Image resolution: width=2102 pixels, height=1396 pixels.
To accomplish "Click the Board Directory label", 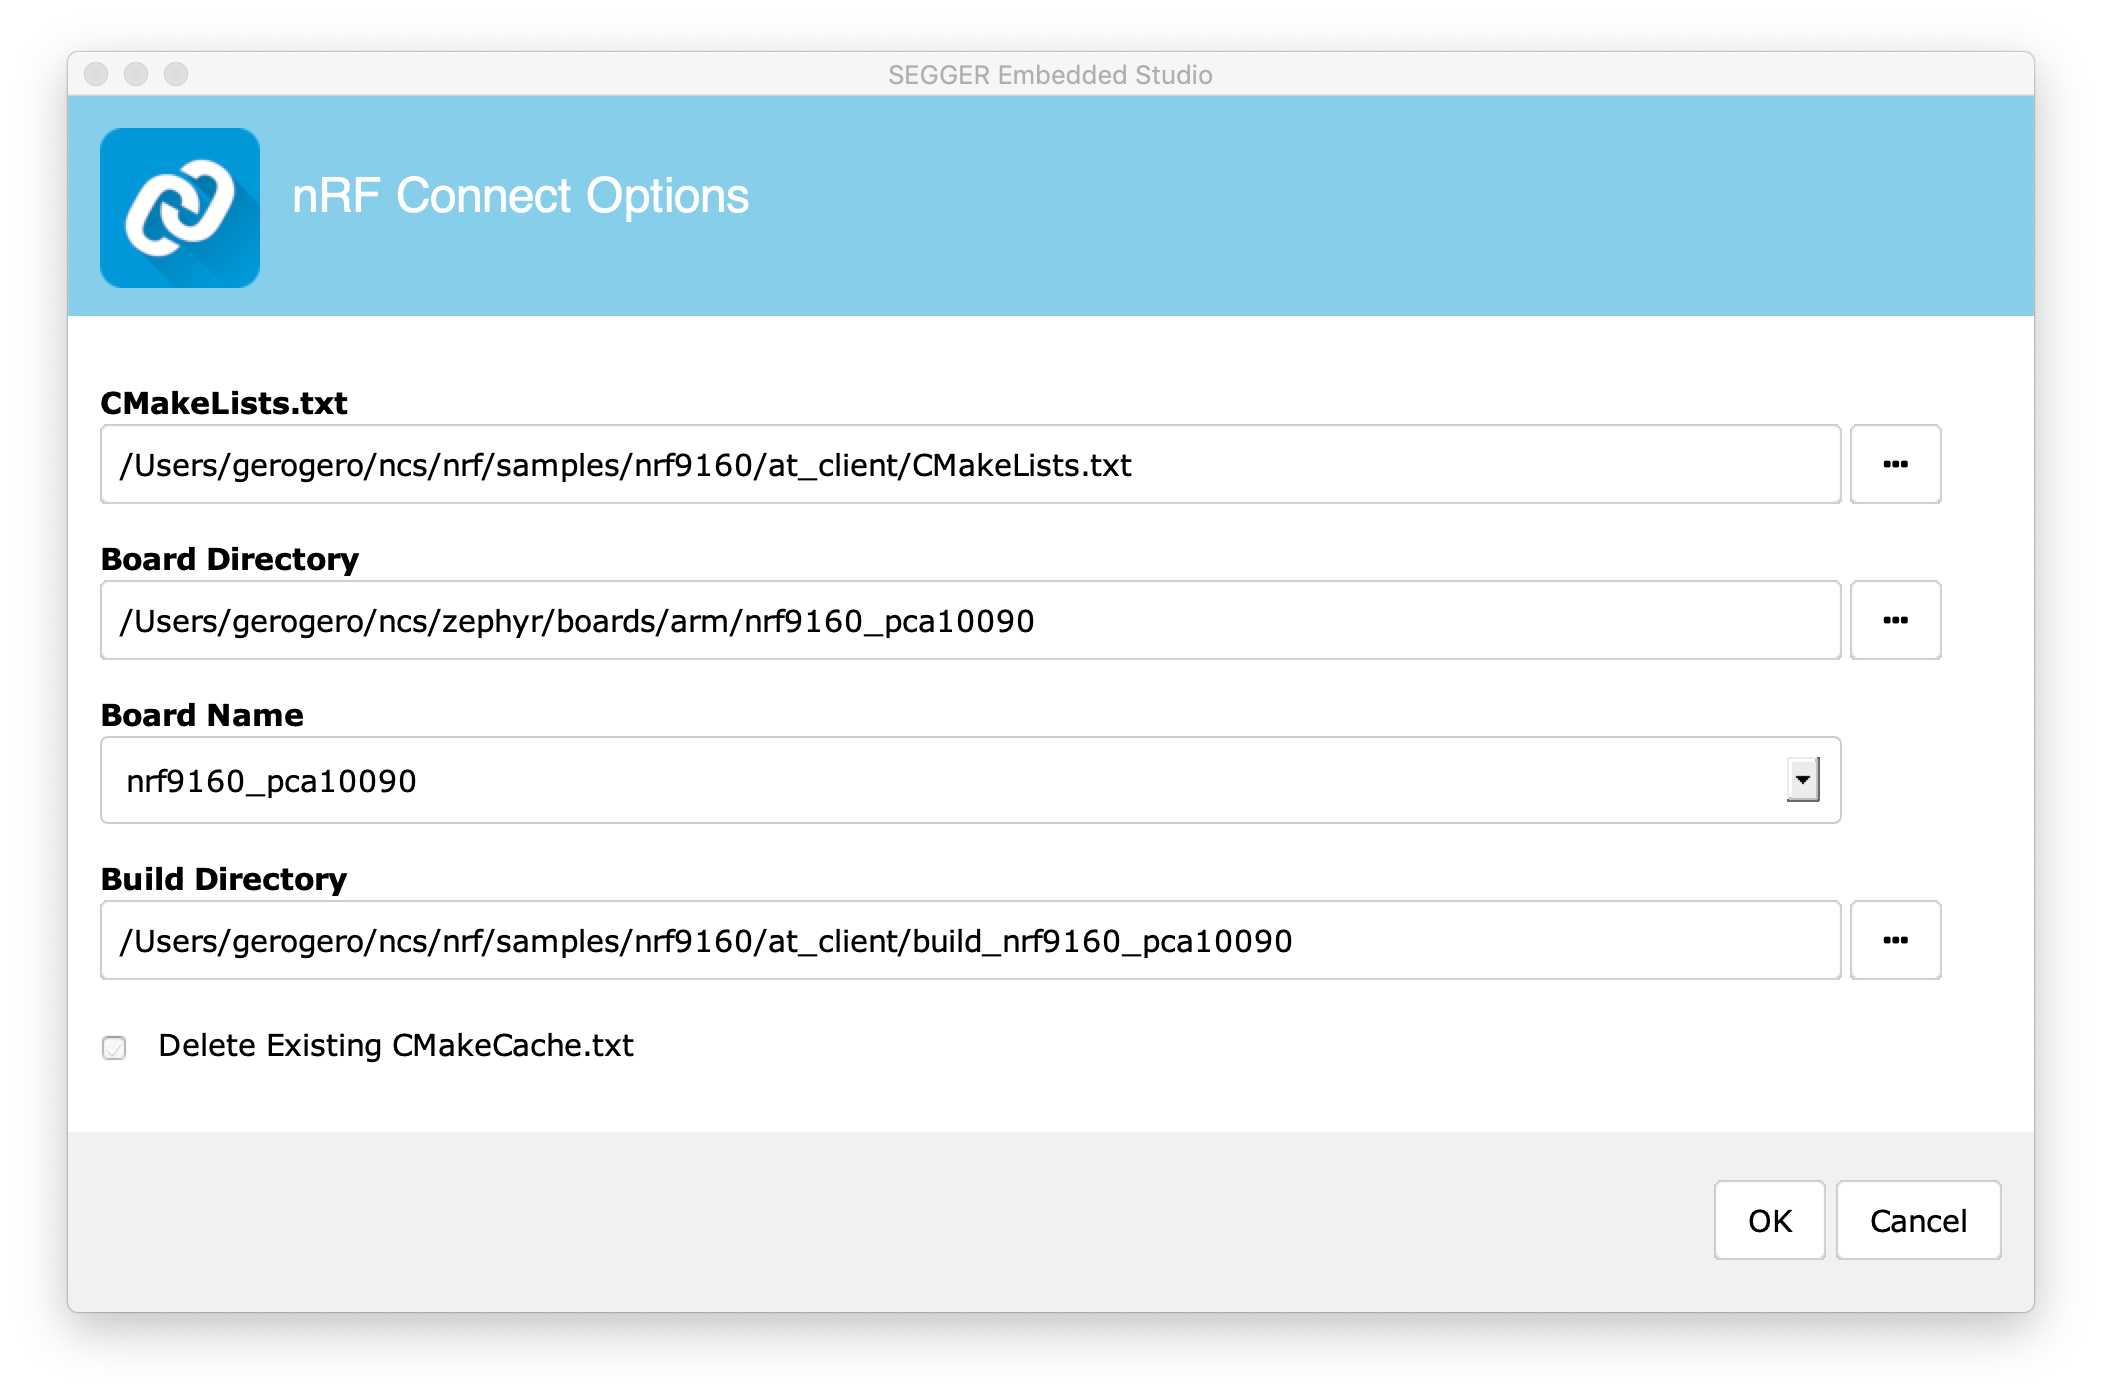I will click(x=230, y=559).
